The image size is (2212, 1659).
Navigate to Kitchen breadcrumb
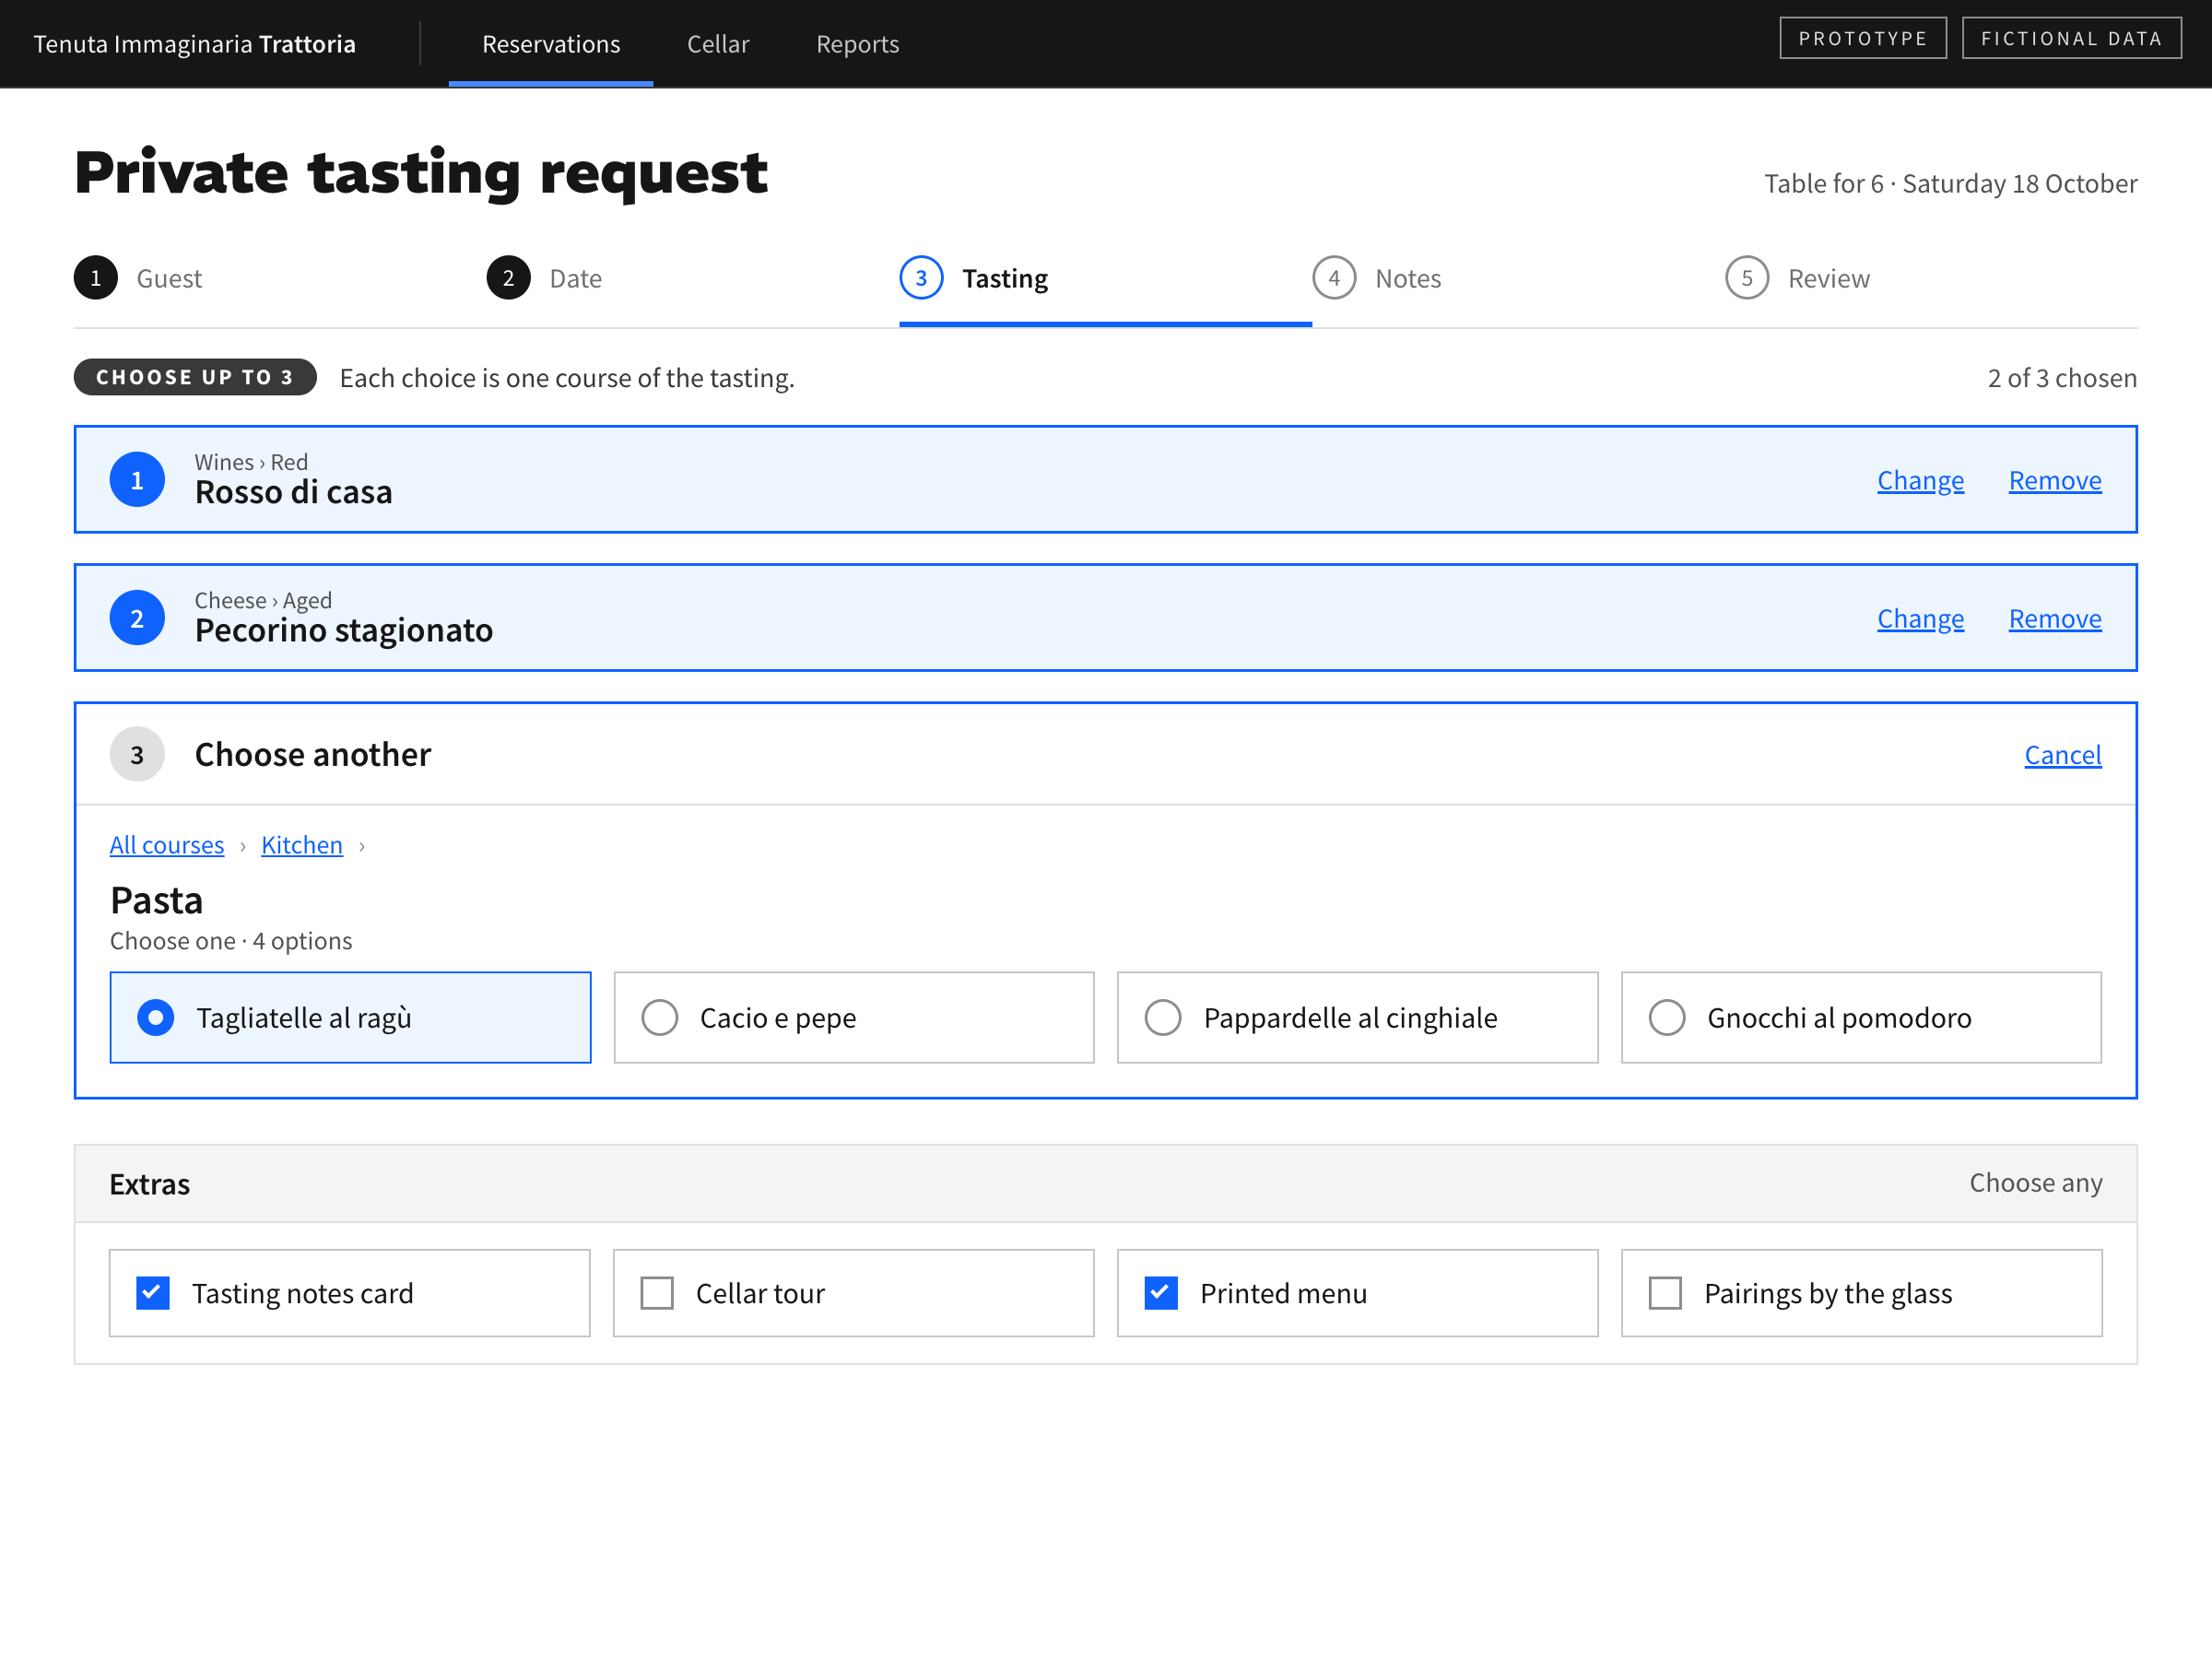click(x=302, y=845)
